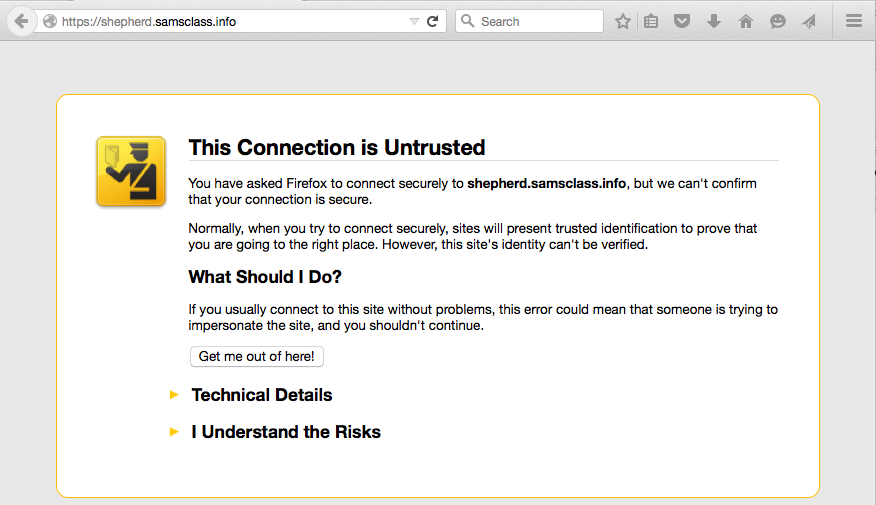
Task: Open the URL bar history dropdown
Action: [414, 21]
